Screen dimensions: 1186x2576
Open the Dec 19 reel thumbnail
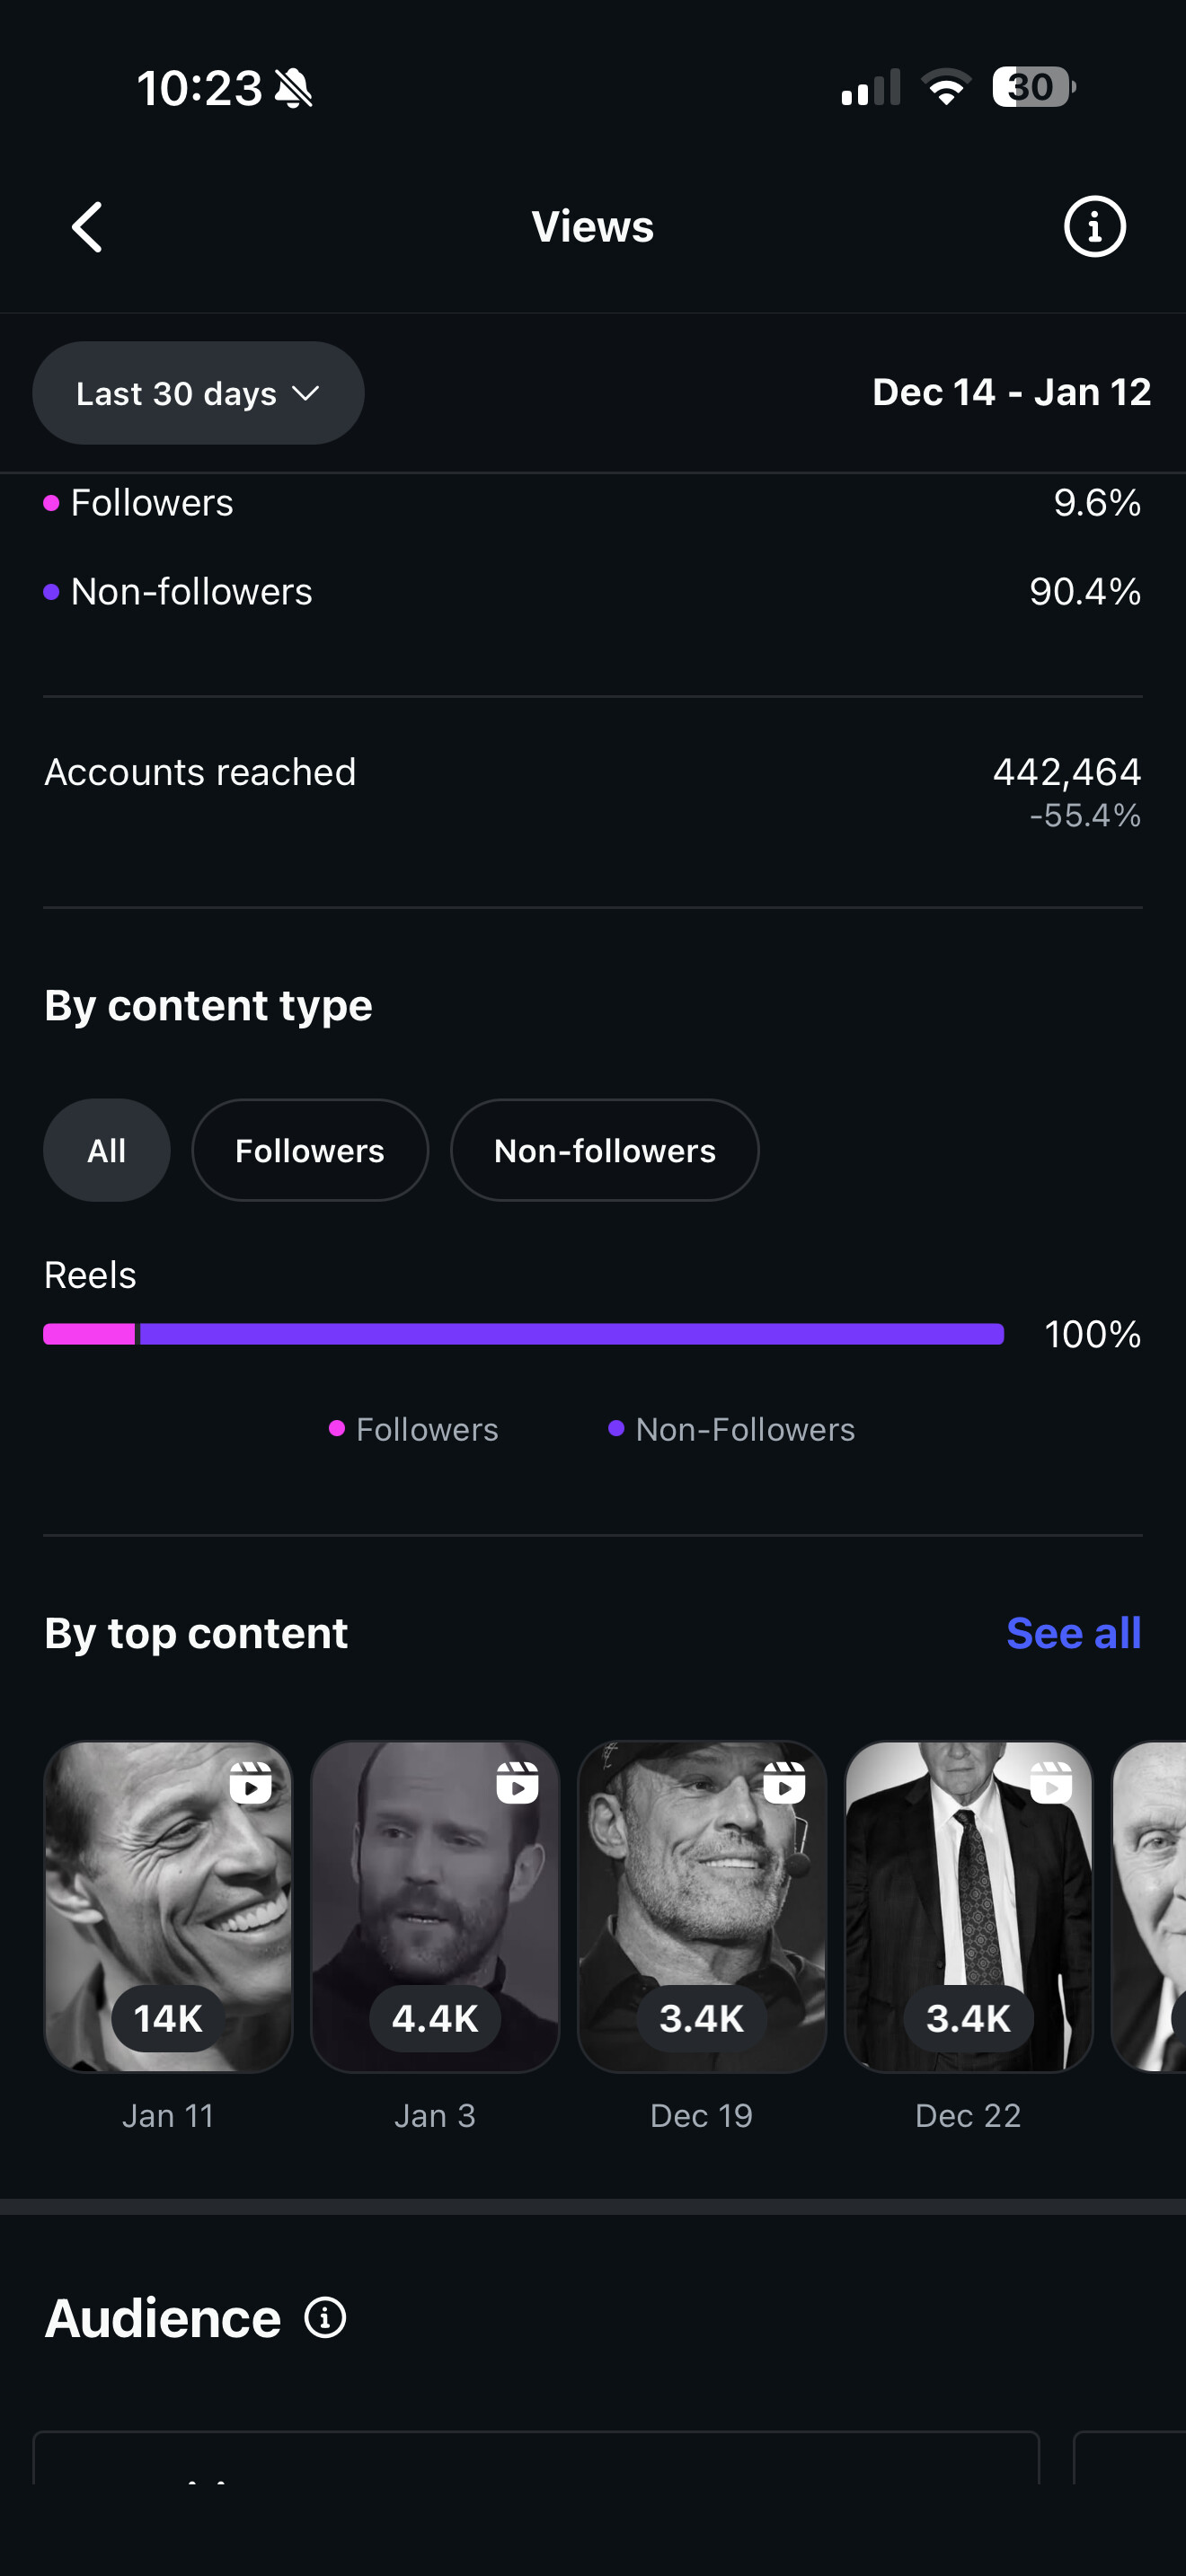(x=702, y=1905)
